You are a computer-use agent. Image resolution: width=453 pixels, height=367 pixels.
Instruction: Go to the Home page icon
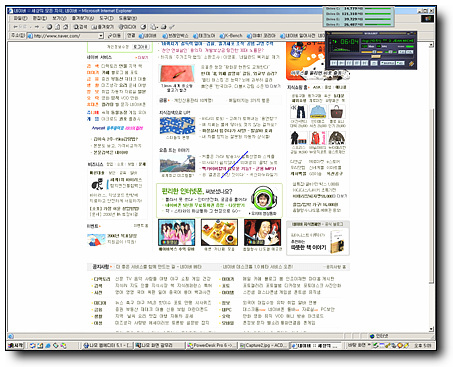(65, 27)
